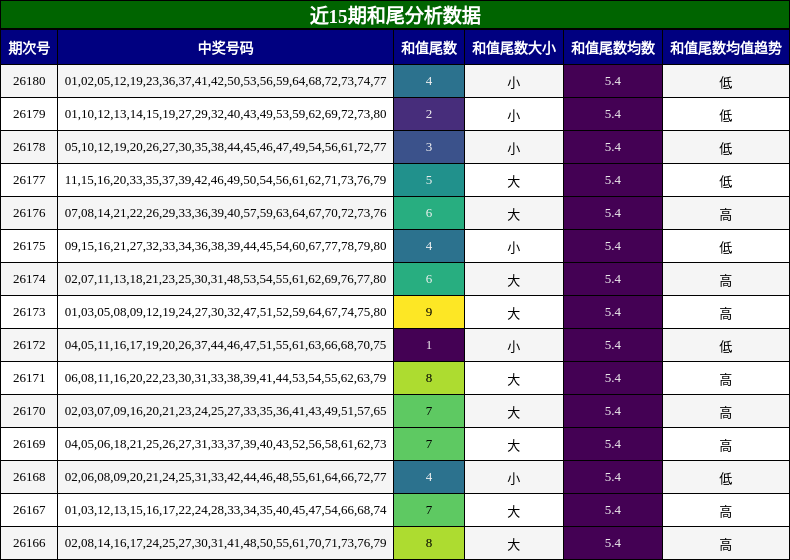This screenshot has width=790, height=560.
Task: Click the 低 trend cell in row 26175
Action: (726, 246)
